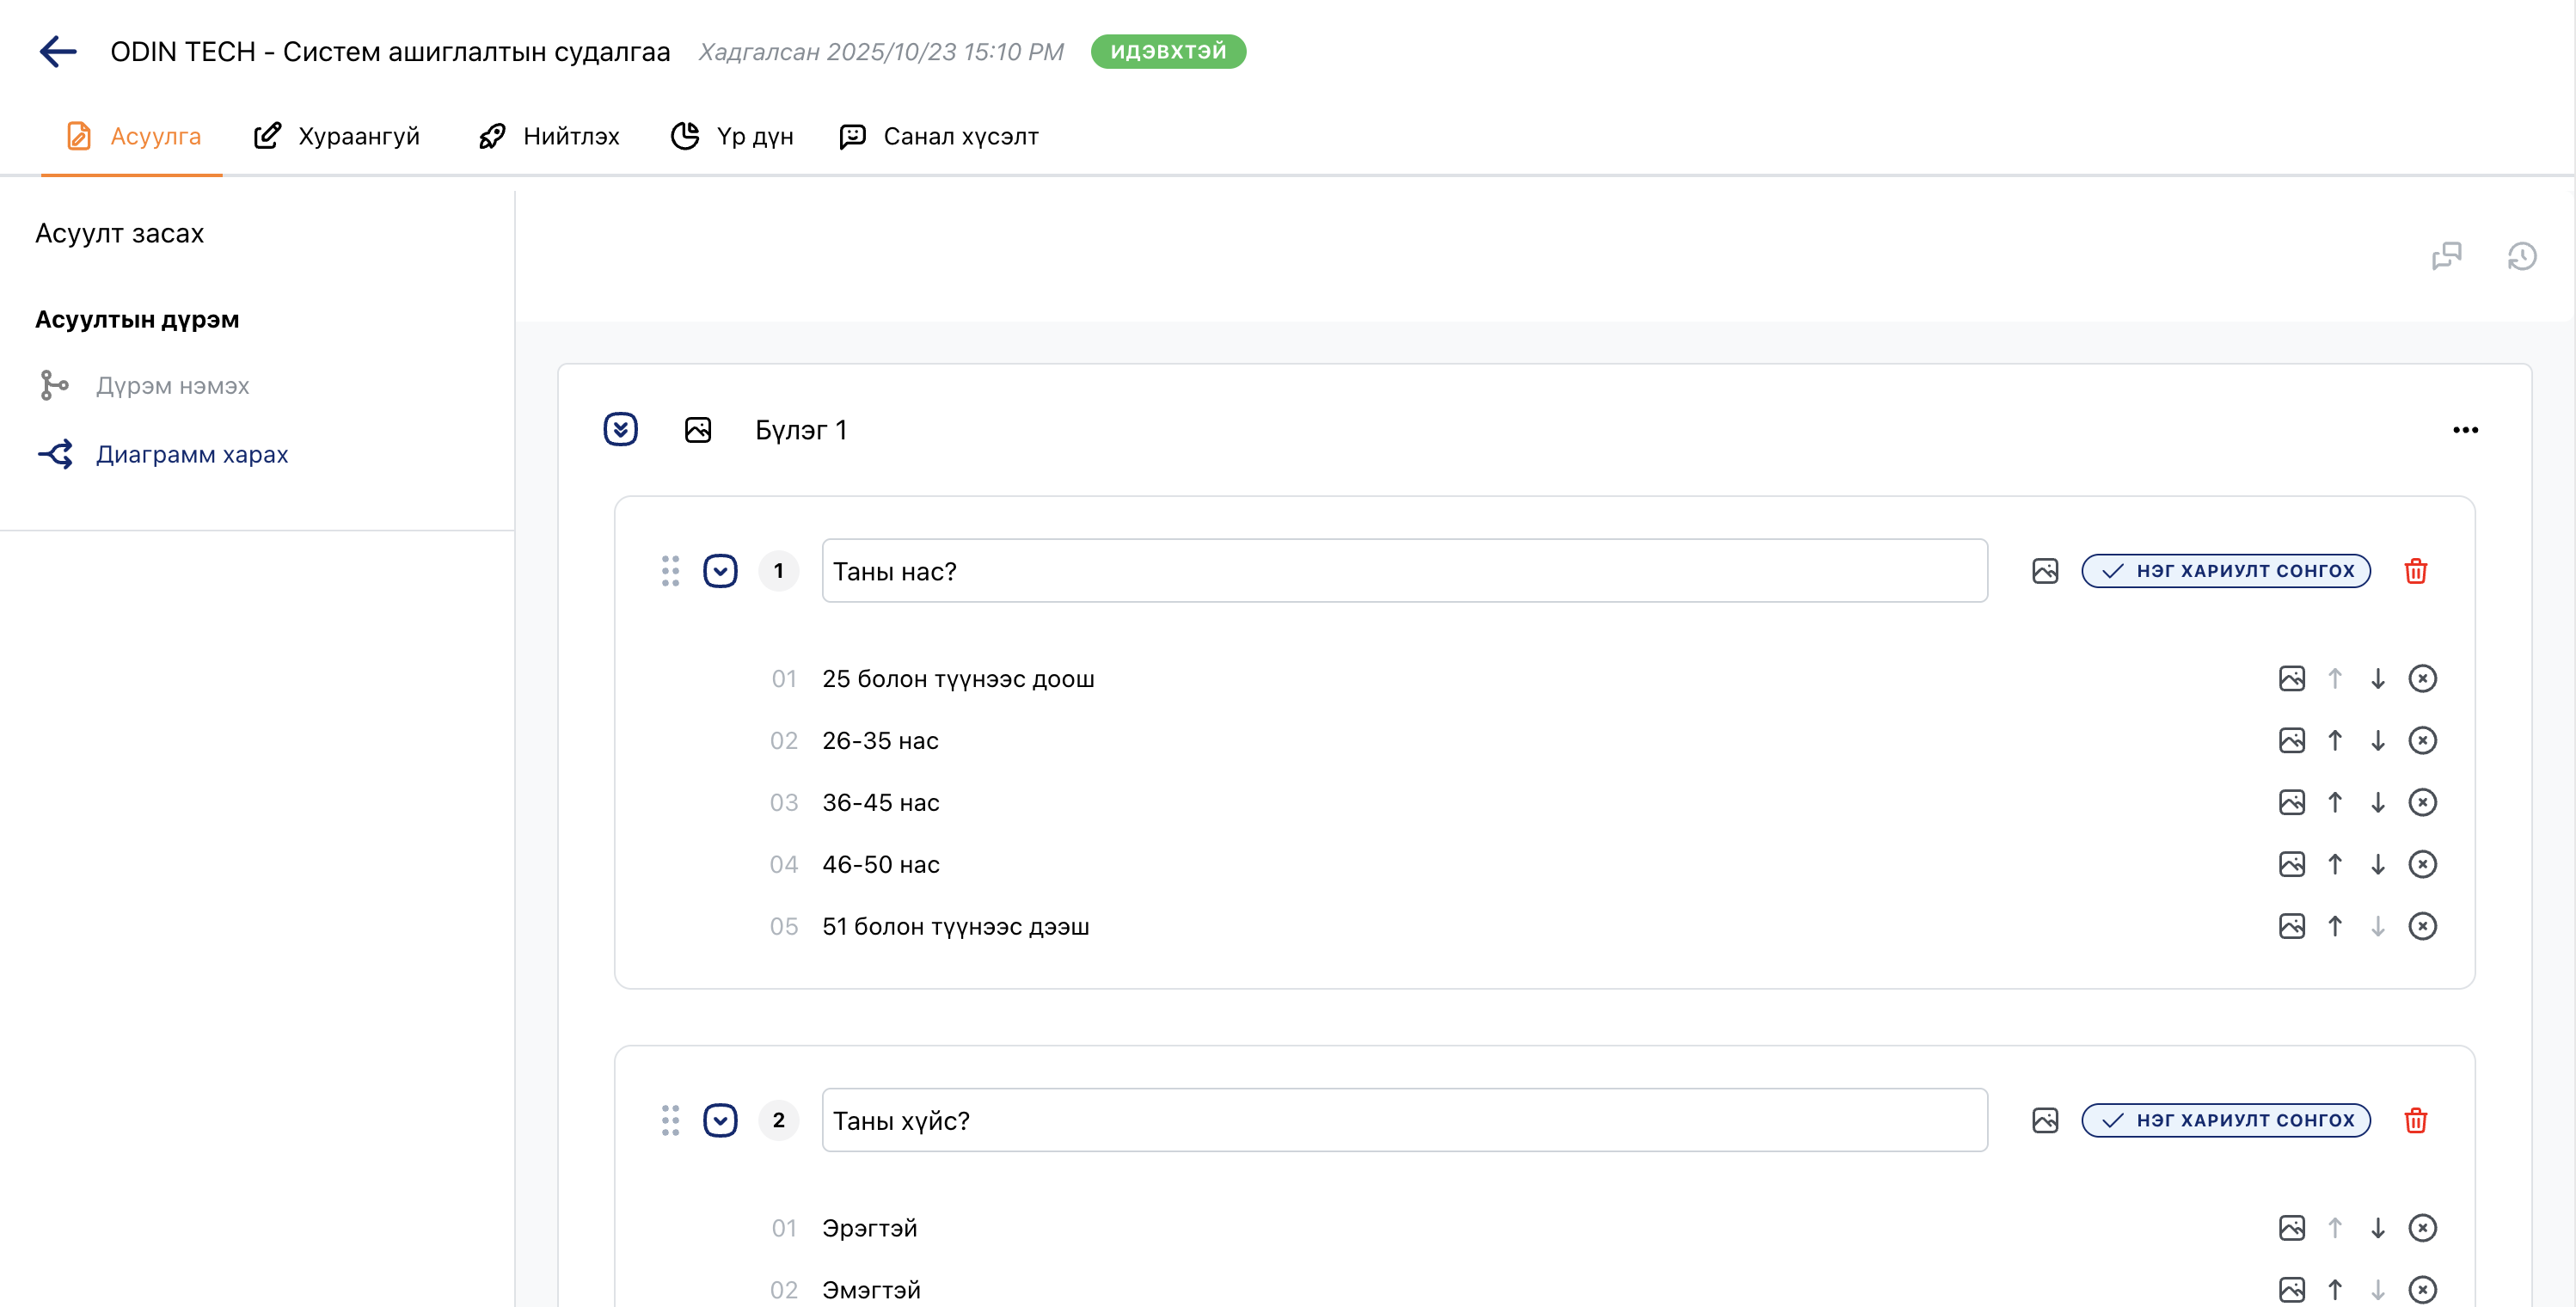Move the '25 болон түүнээс доош' option down
Viewport: 2576px width, 1307px height.
click(2378, 679)
